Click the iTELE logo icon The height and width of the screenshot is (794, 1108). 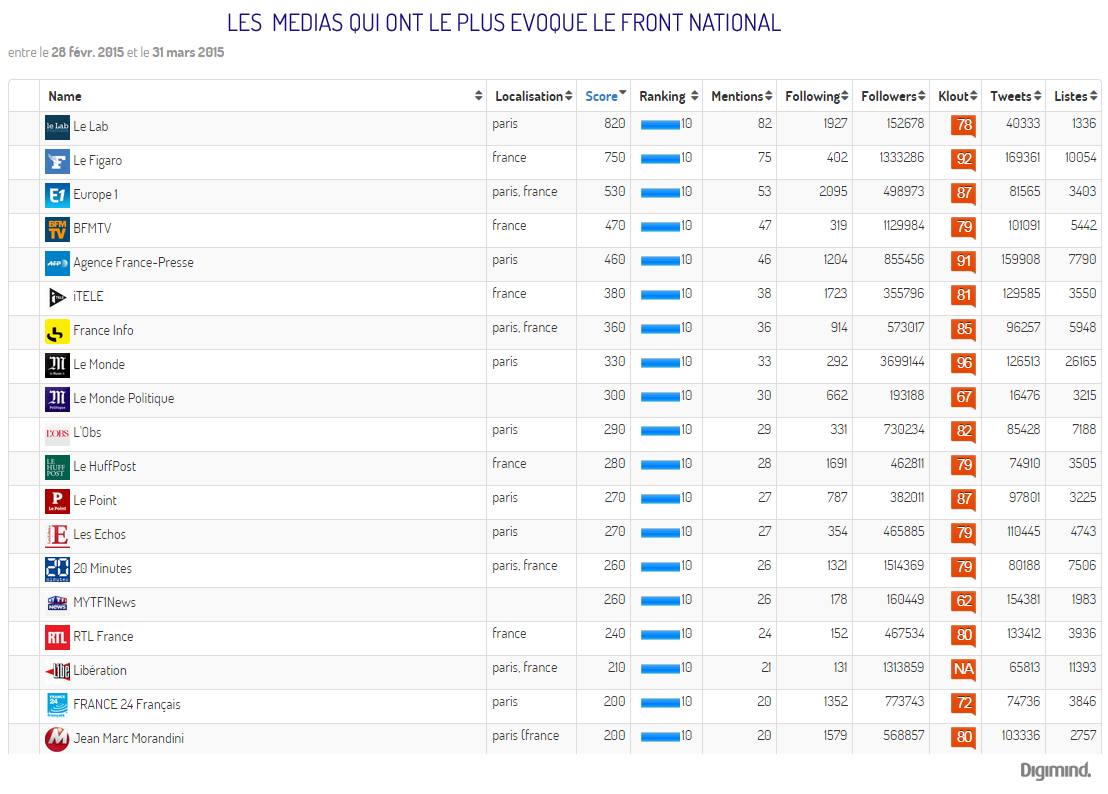coord(57,297)
